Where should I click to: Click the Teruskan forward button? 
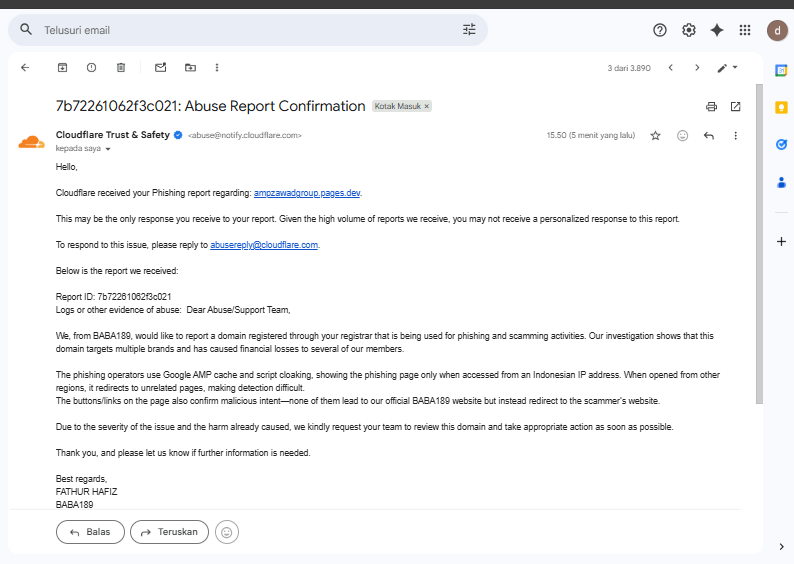point(169,532)
